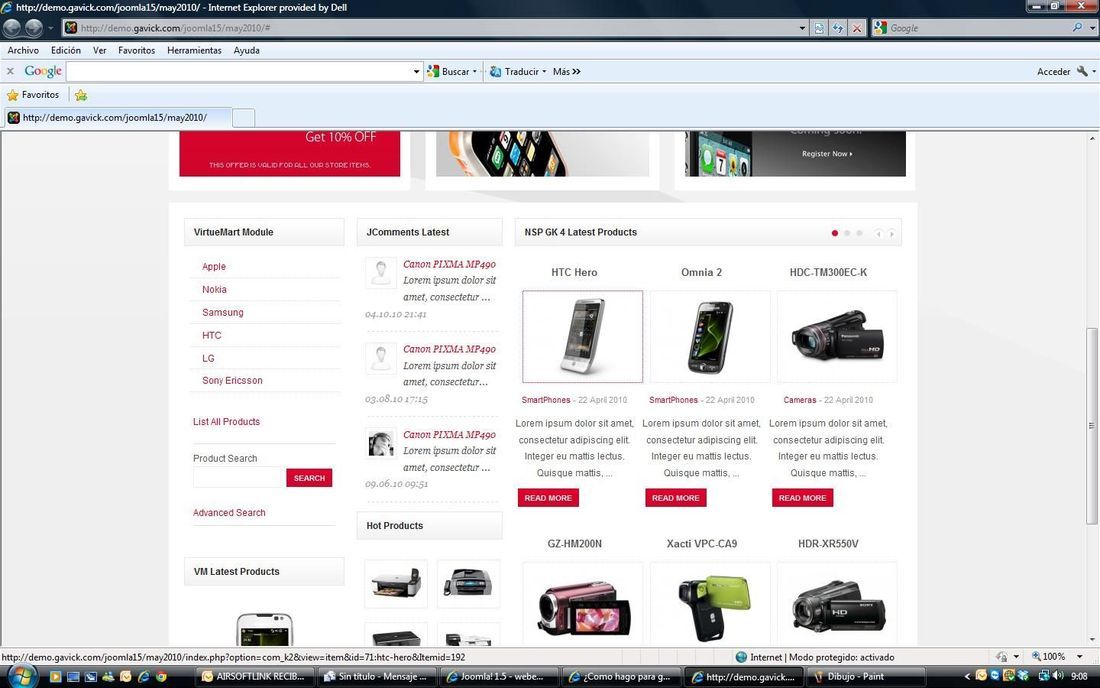Click the magnifier icon in Google search box
The image size is (1100, 688).
(1077, 28)
